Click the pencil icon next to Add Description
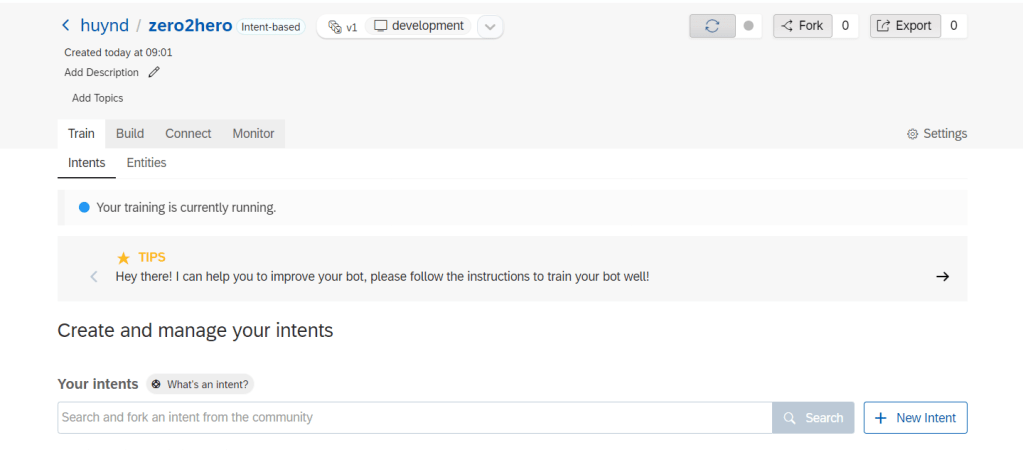 click(154, 72)
